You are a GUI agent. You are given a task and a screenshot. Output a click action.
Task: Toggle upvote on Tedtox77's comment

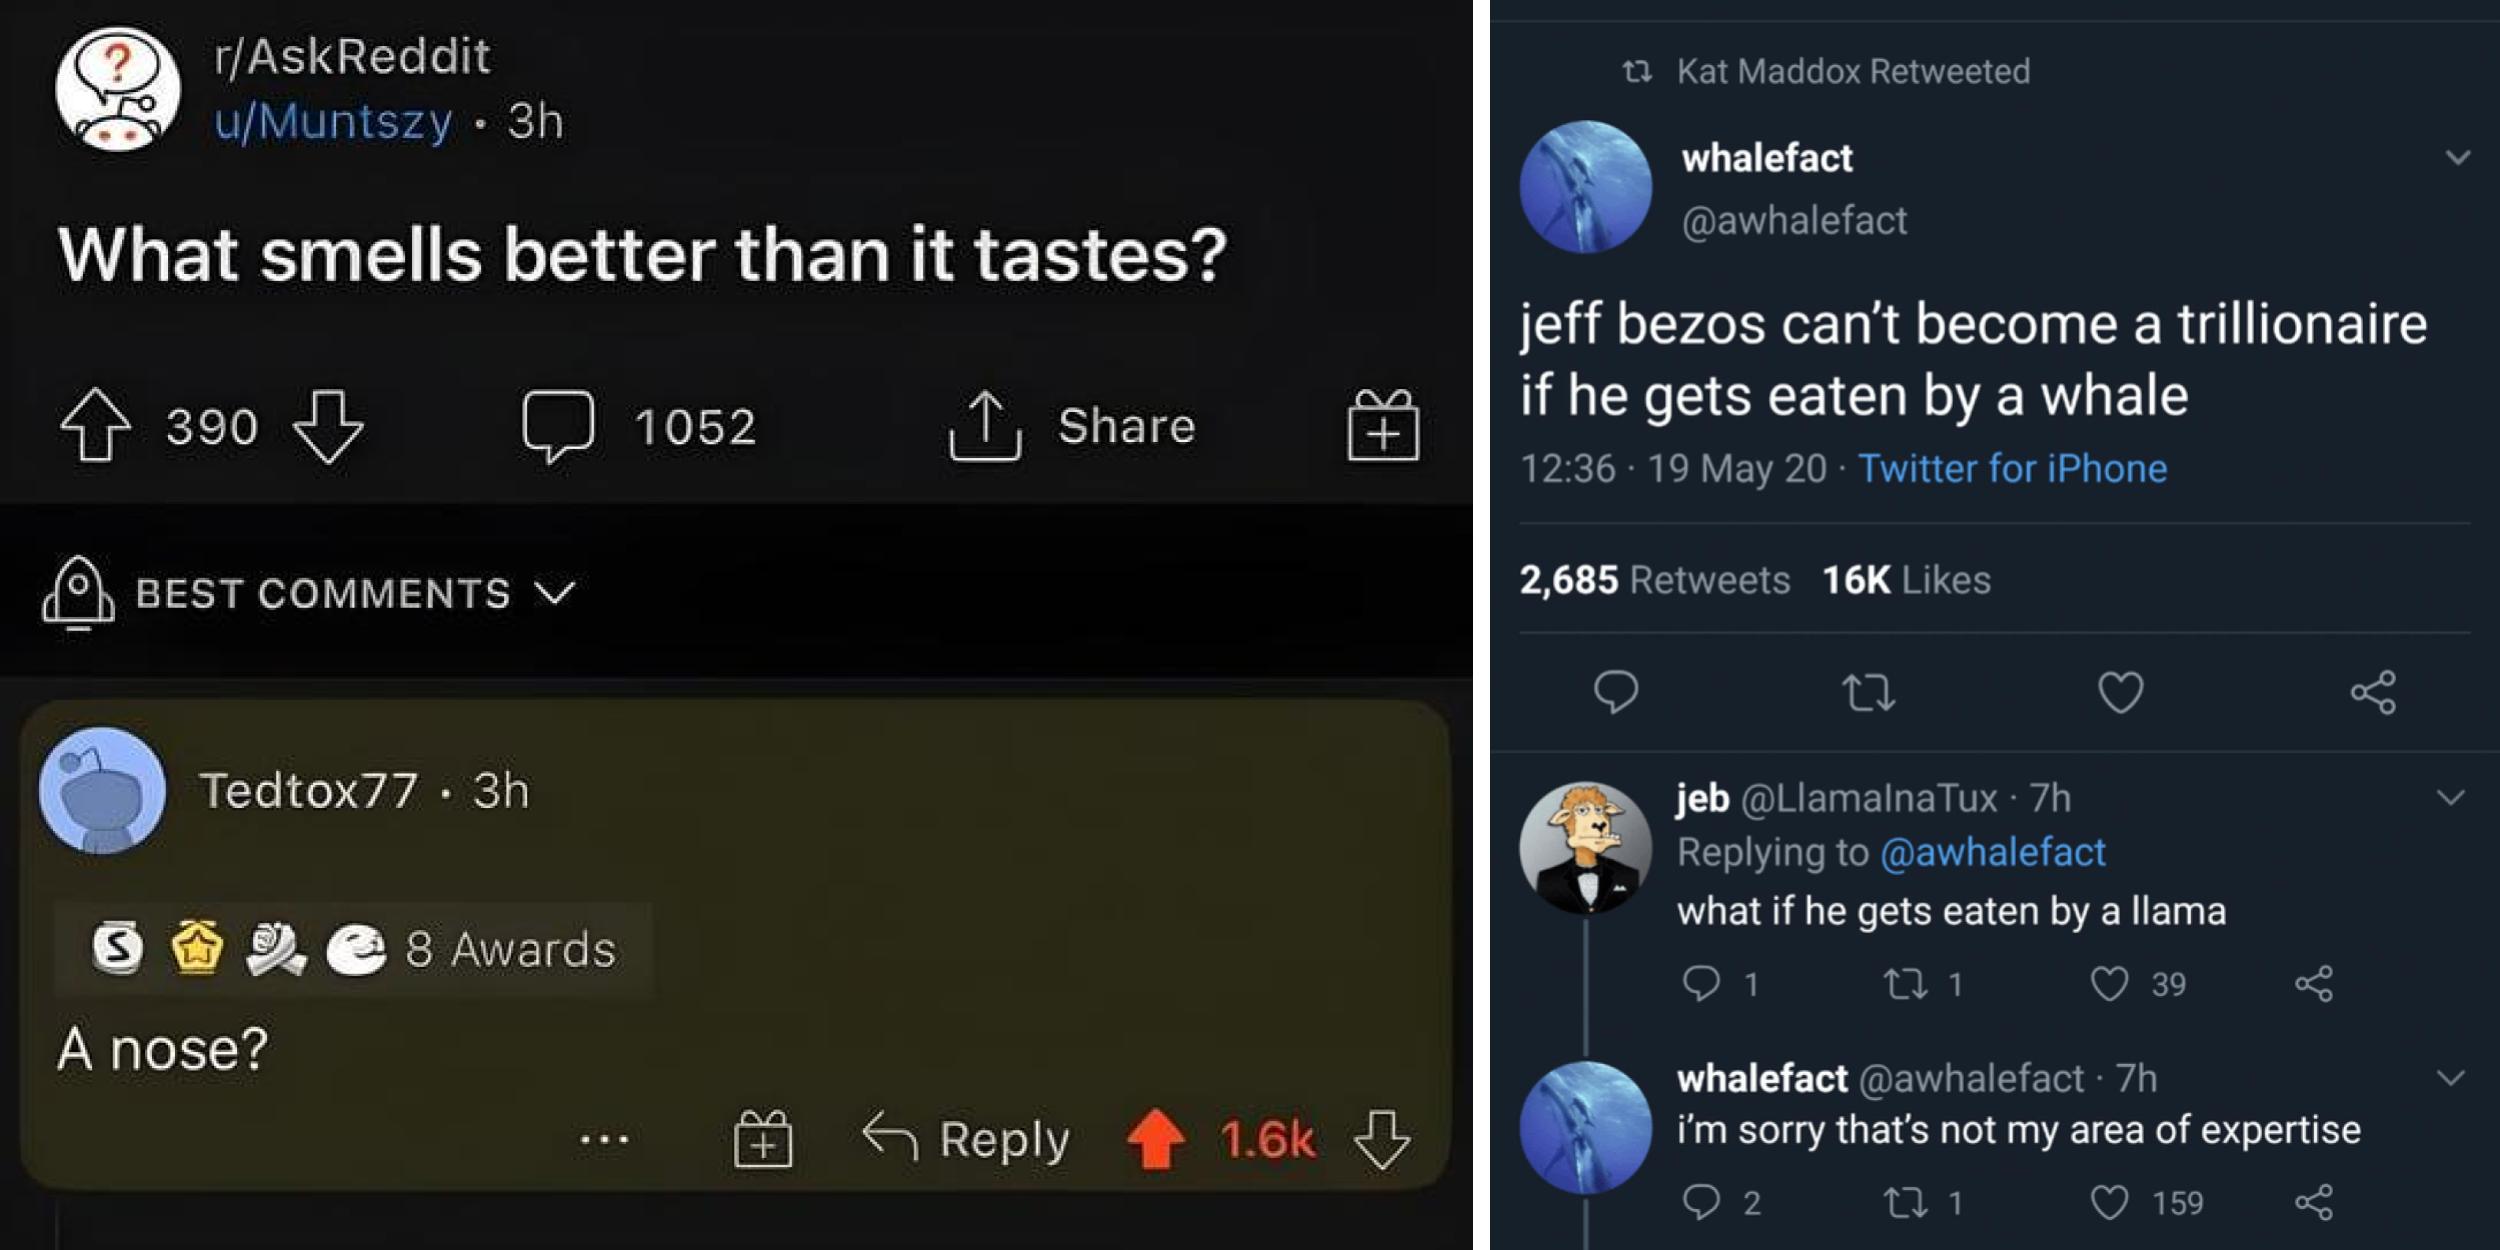coord(1156,1139)
